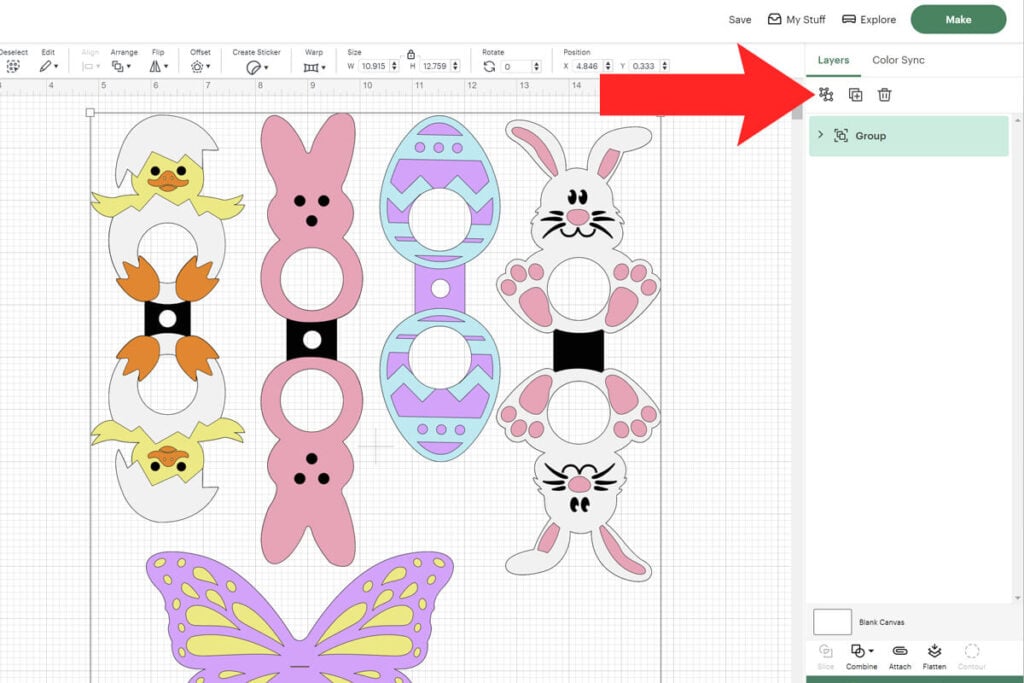
Task: Click the Deselect tool
Action: point(13,64)
